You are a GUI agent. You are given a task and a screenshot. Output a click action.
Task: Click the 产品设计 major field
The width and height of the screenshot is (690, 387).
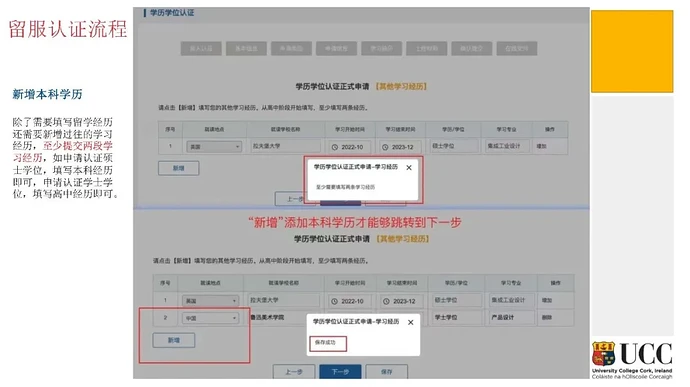click(511, 317)
